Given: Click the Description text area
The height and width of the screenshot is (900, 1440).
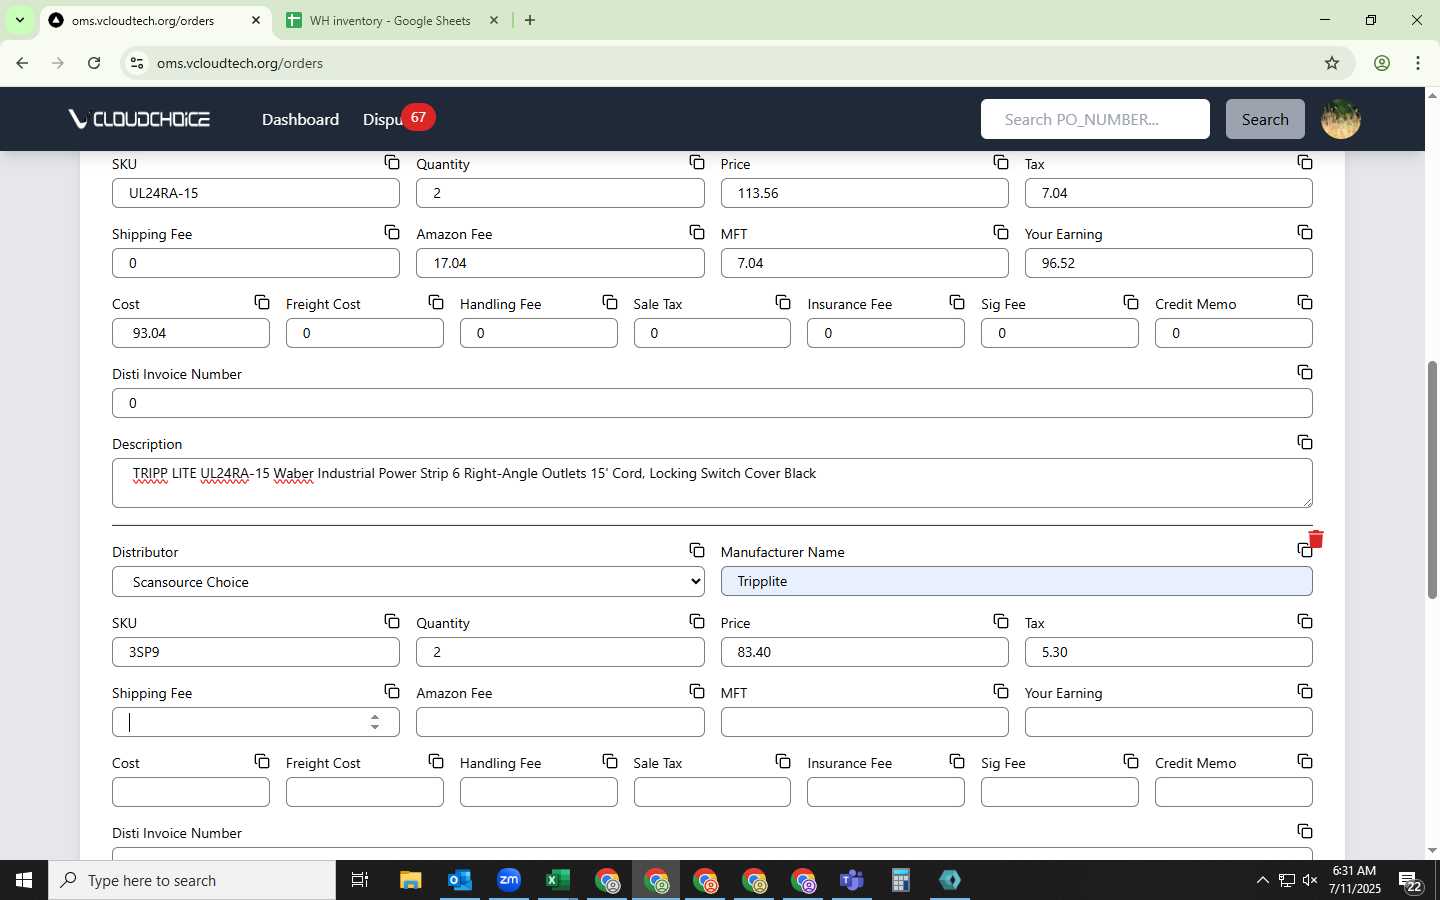Looking at the screenshot, I should [x=712, y=483].
